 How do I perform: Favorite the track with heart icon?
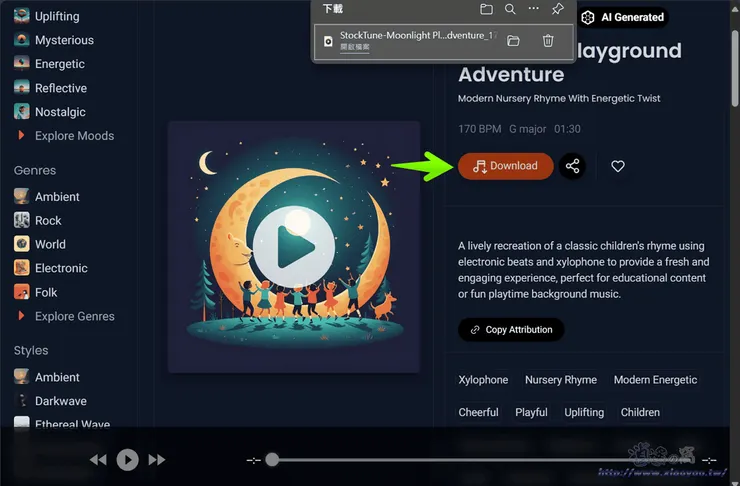(618, 166)
